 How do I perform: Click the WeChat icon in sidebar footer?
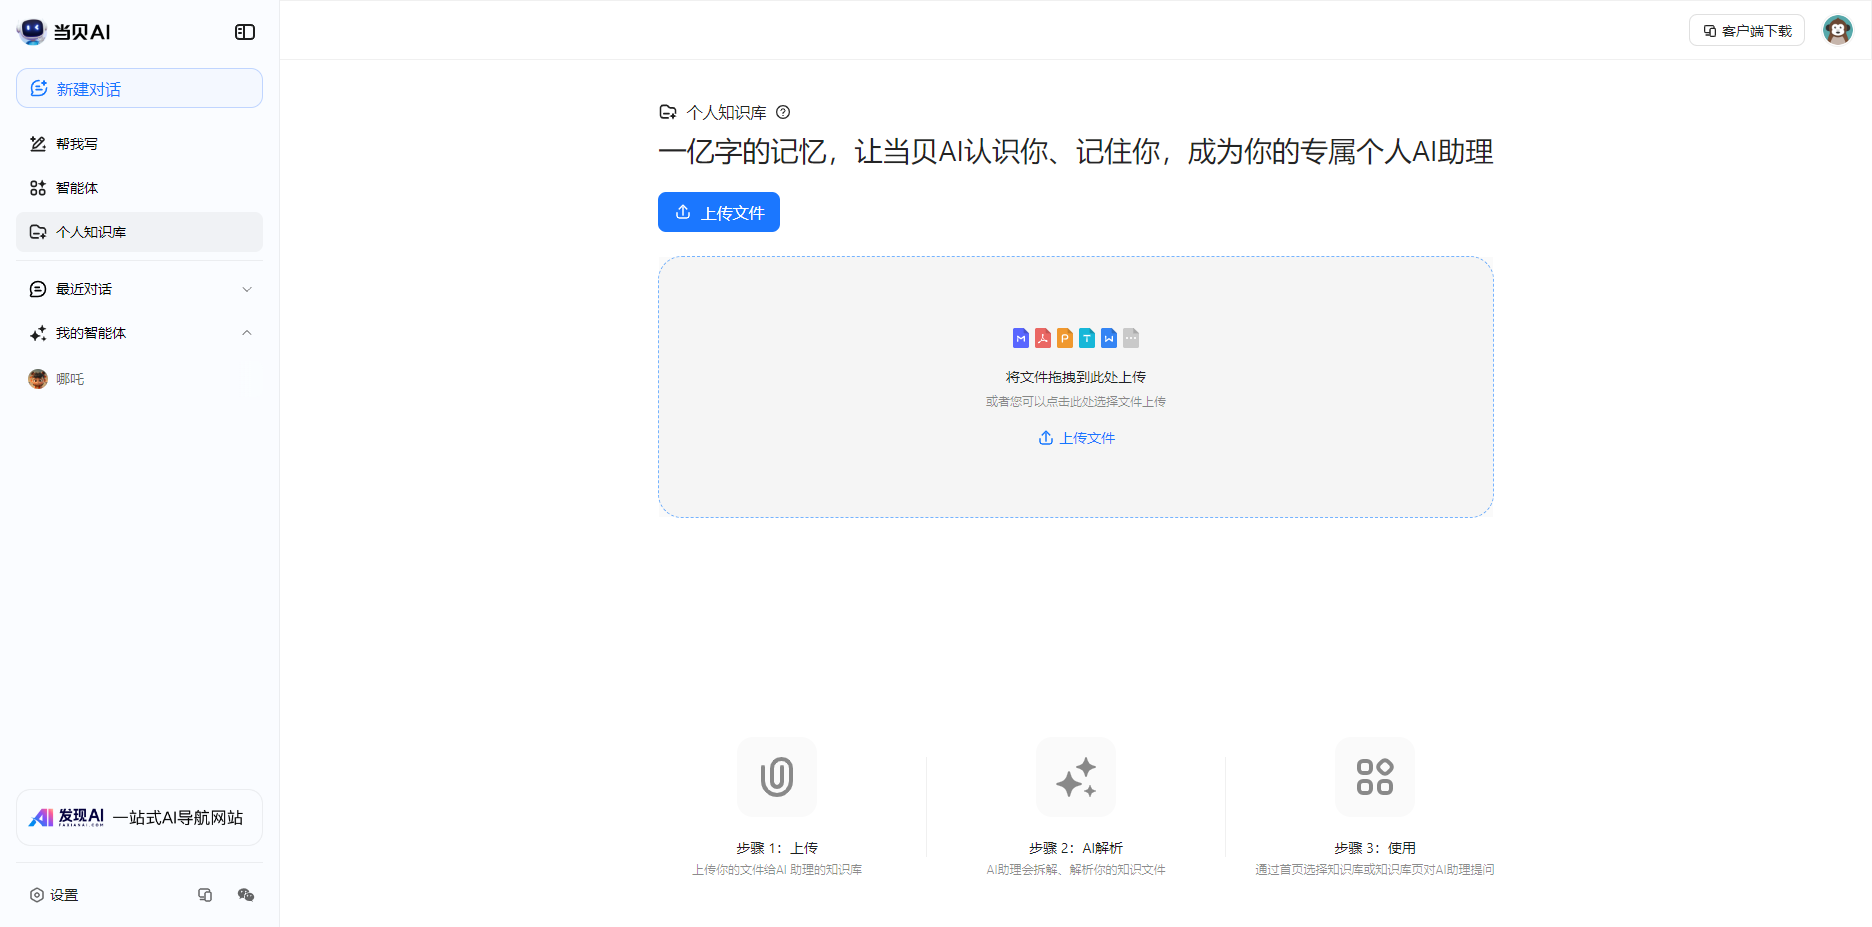pos(246,895)
